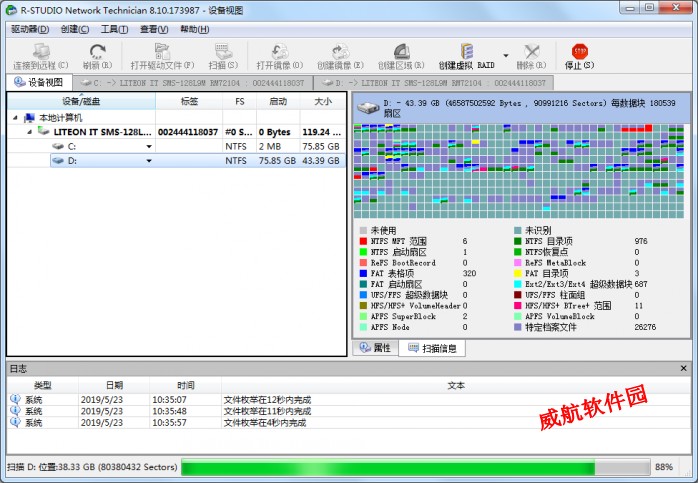Click the Refresh toolbar icon
698x483 pixels.
pos(97,52)
